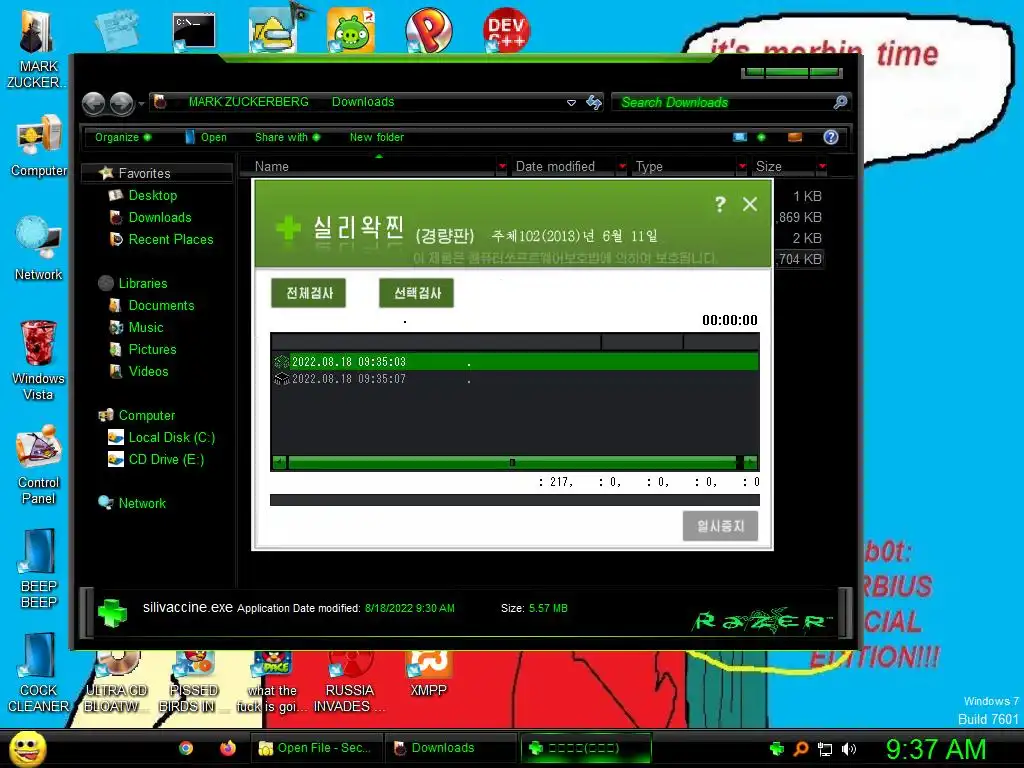Select Desktop in Favorites sidebar
The width and height of the screenshot is (1024, 768).
coord(152,195)
